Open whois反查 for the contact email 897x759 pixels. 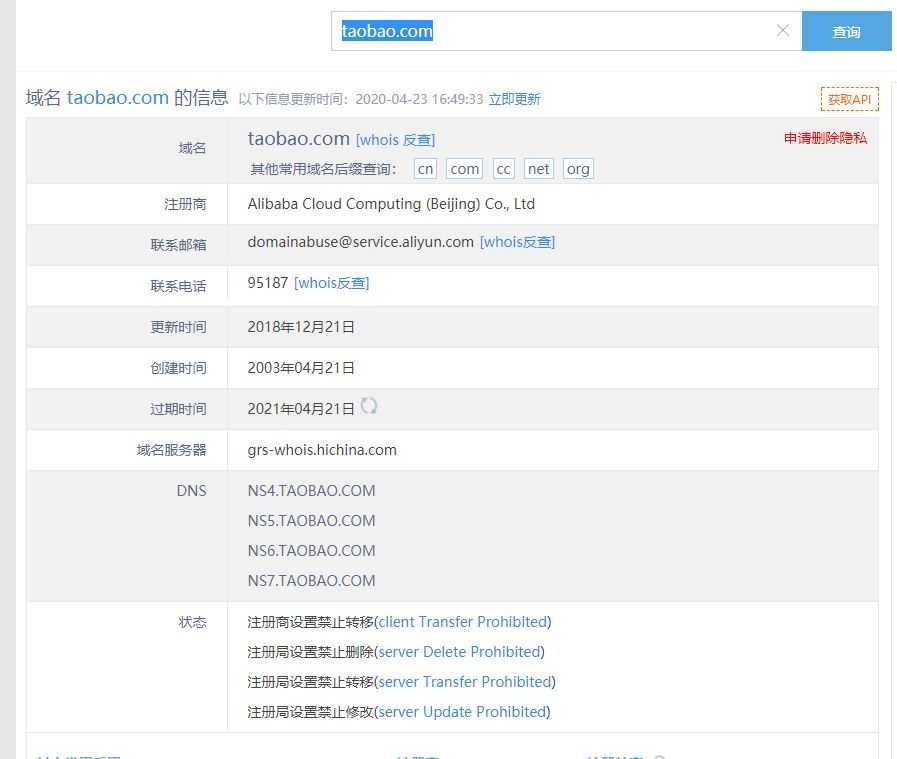517,242
